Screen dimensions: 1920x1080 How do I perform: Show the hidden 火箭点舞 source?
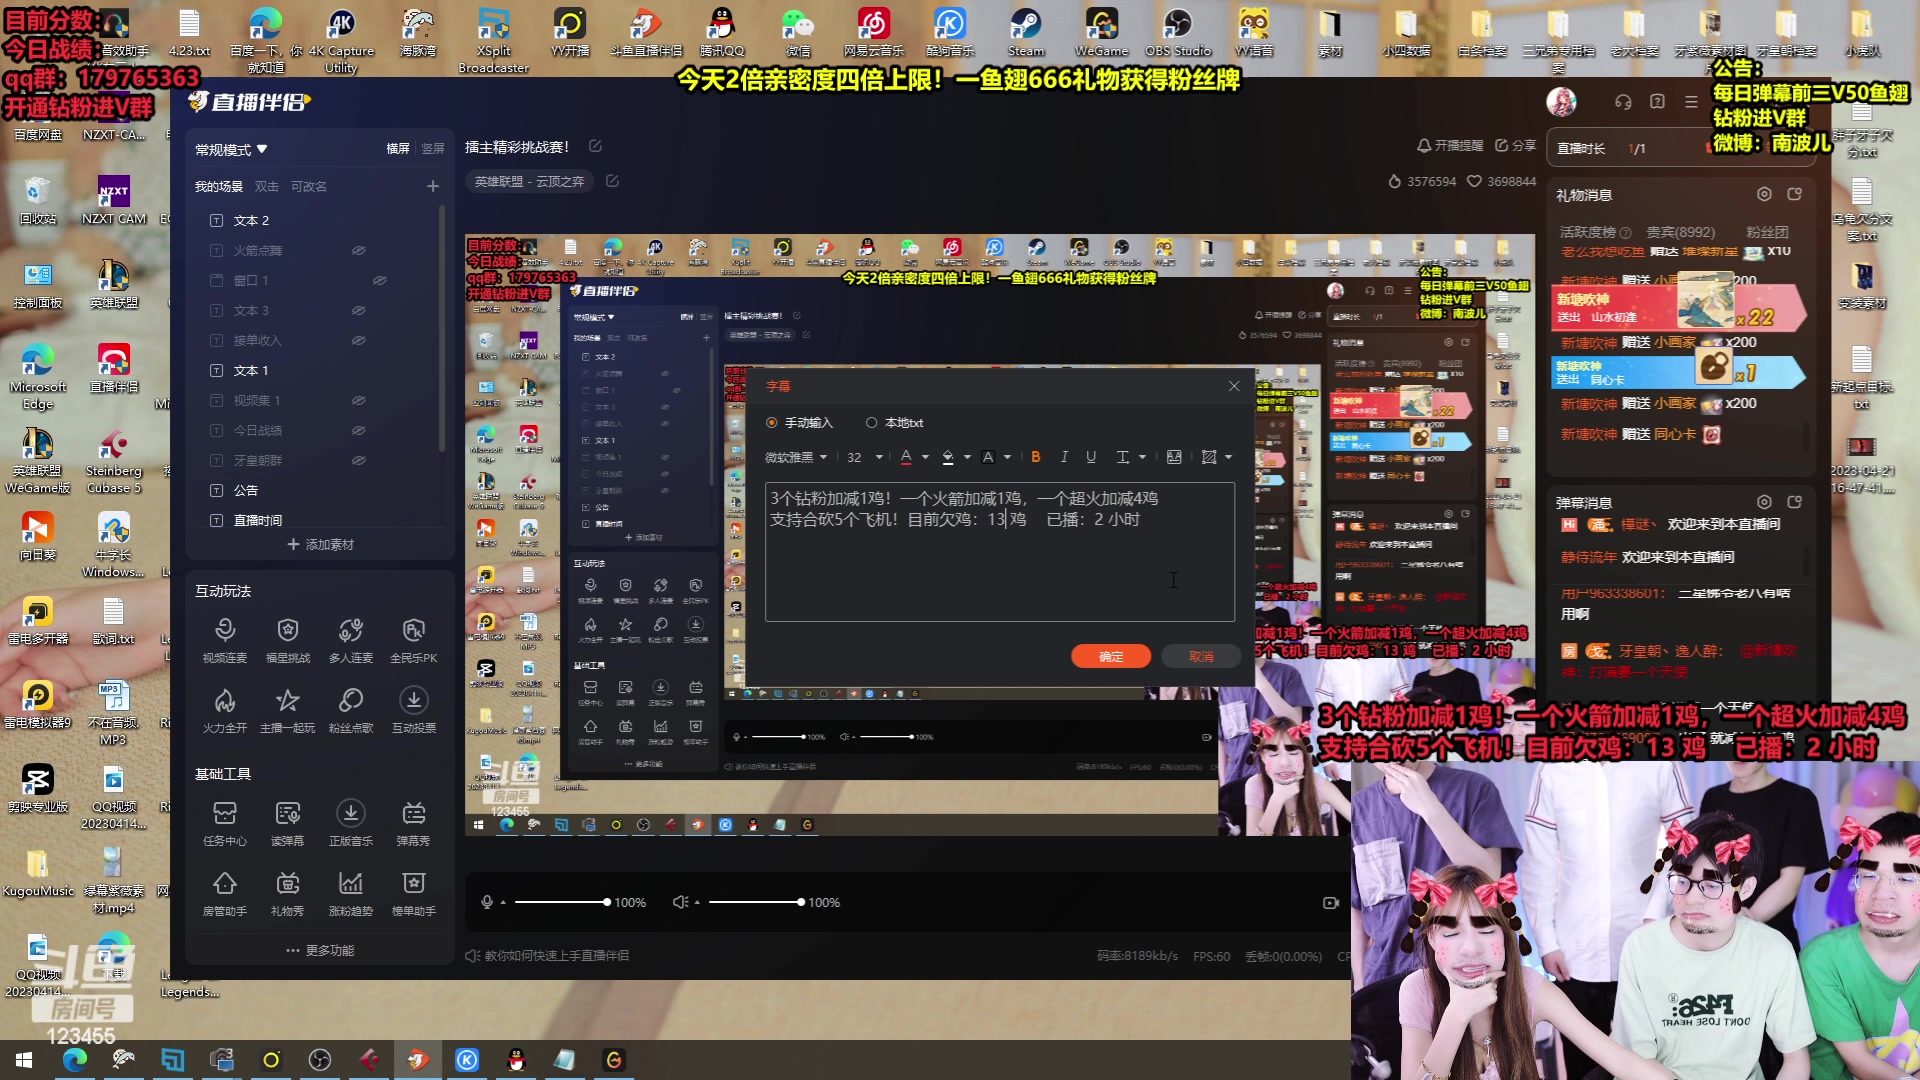pyautogui.click(x=358, y=250)
